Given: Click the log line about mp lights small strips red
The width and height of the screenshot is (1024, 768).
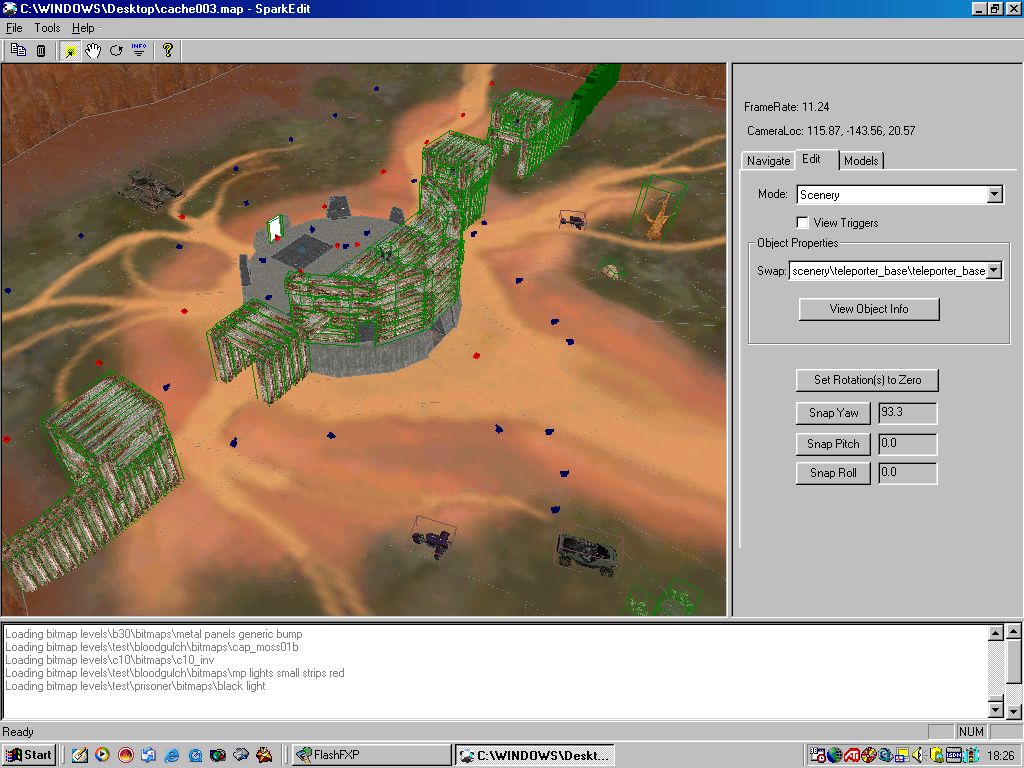Looking at the screenshot, I should coord(174,673).
